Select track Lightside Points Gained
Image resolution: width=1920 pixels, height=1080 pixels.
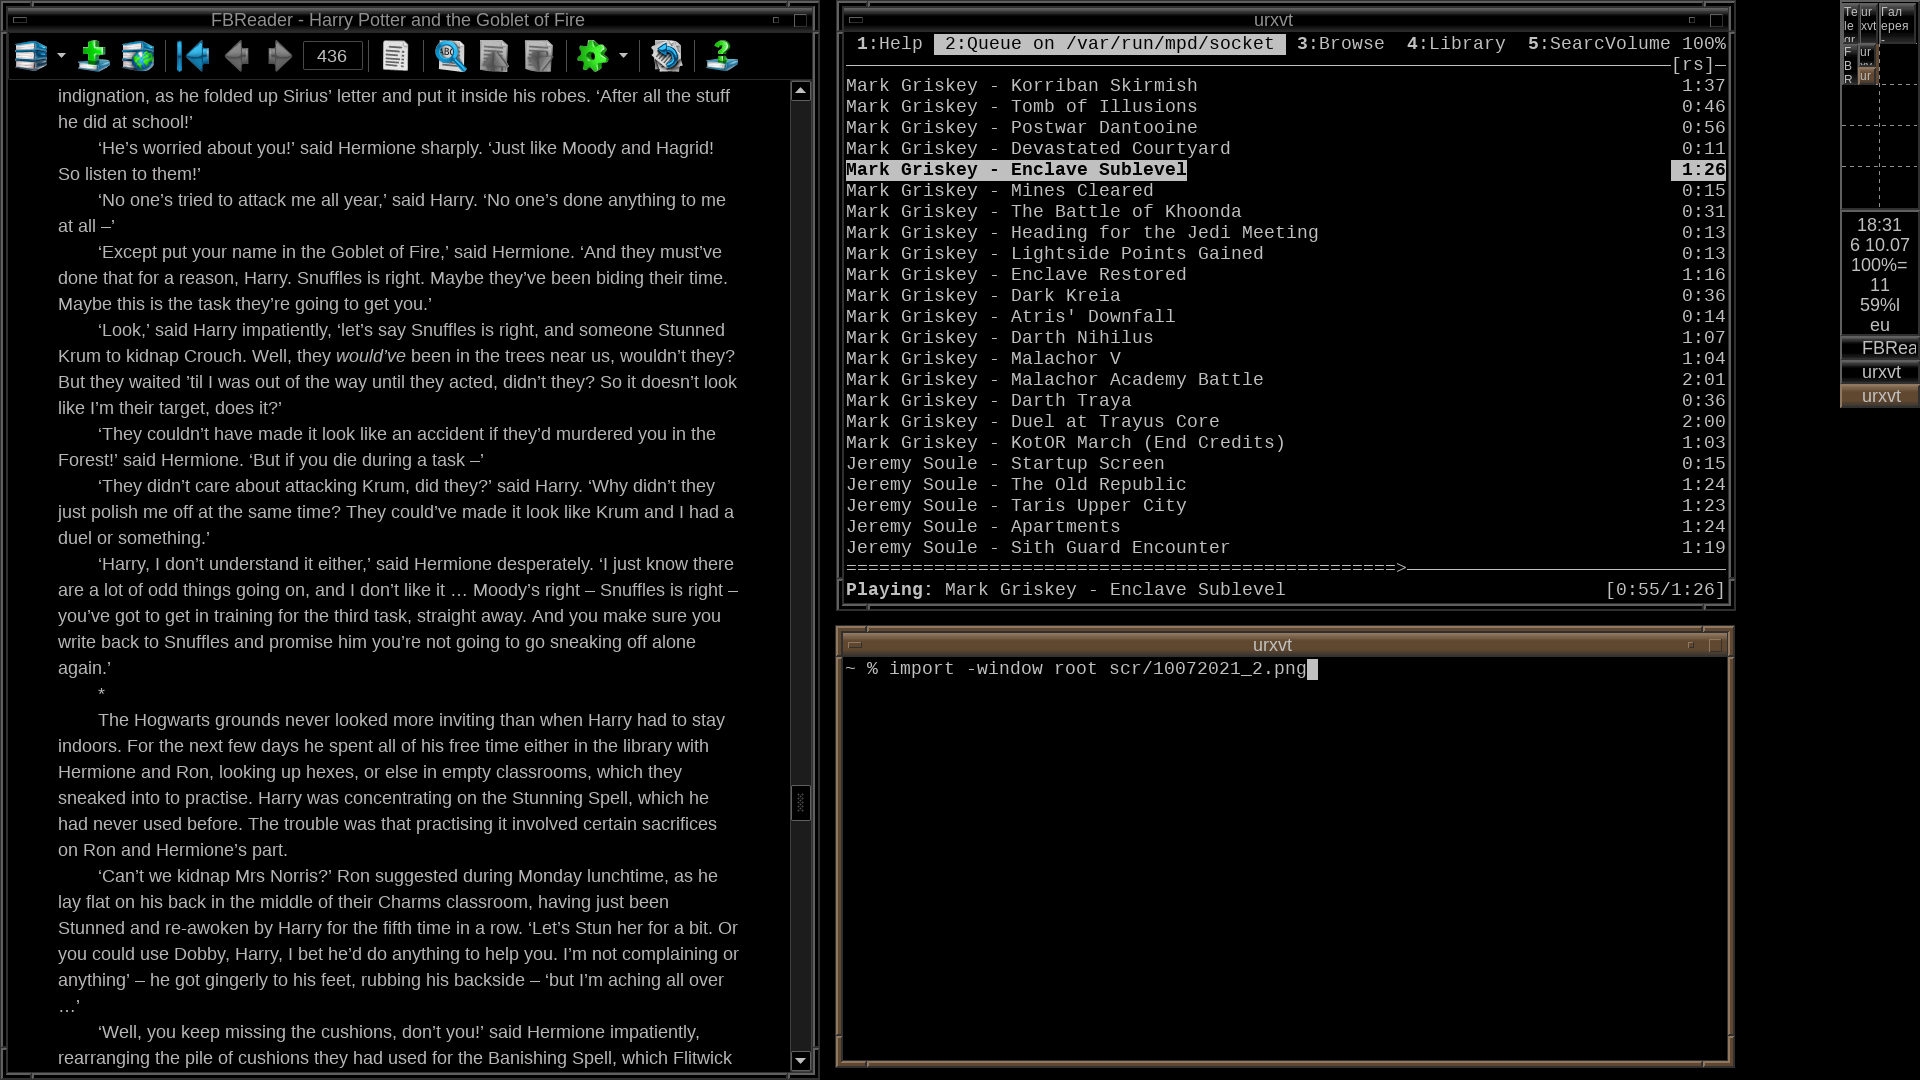tap(1286, 254)
